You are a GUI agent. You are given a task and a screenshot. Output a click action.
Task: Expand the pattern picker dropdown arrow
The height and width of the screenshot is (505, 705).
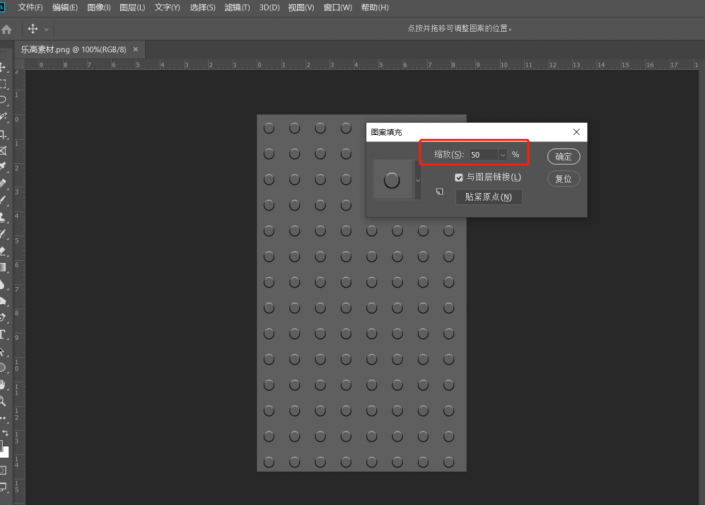(418, 180)
